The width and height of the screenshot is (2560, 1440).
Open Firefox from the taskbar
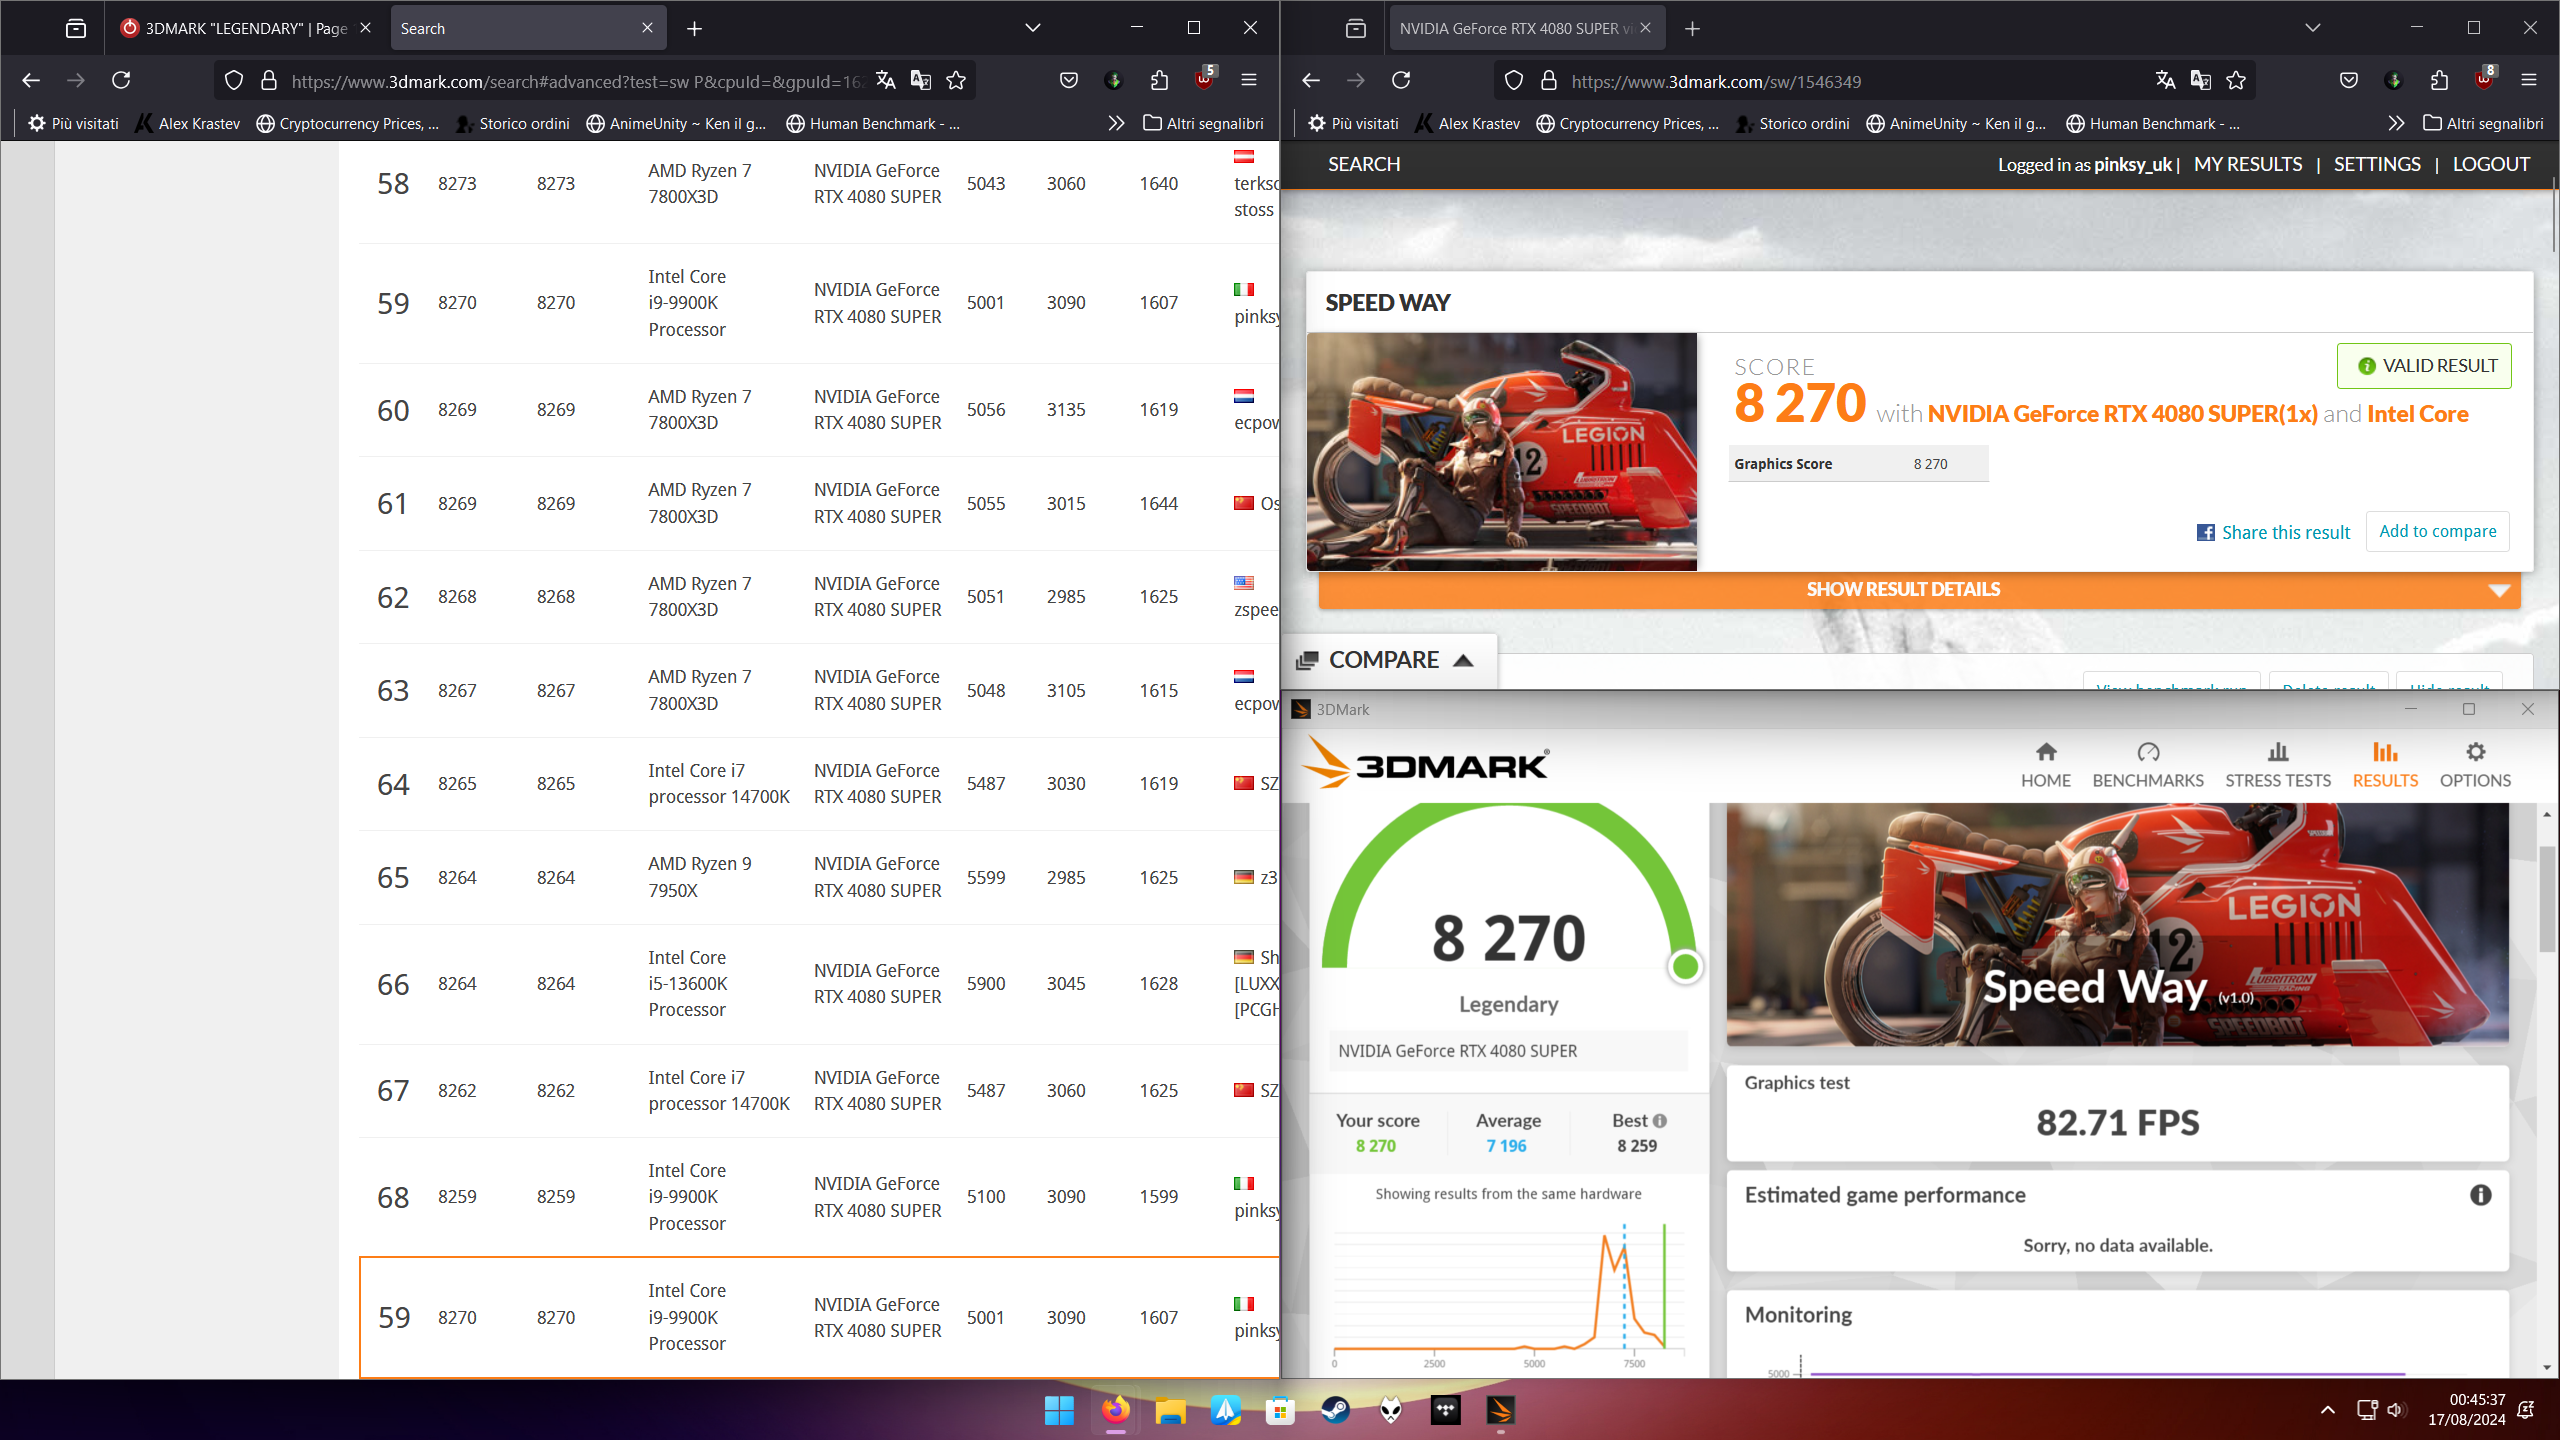1115,1410
